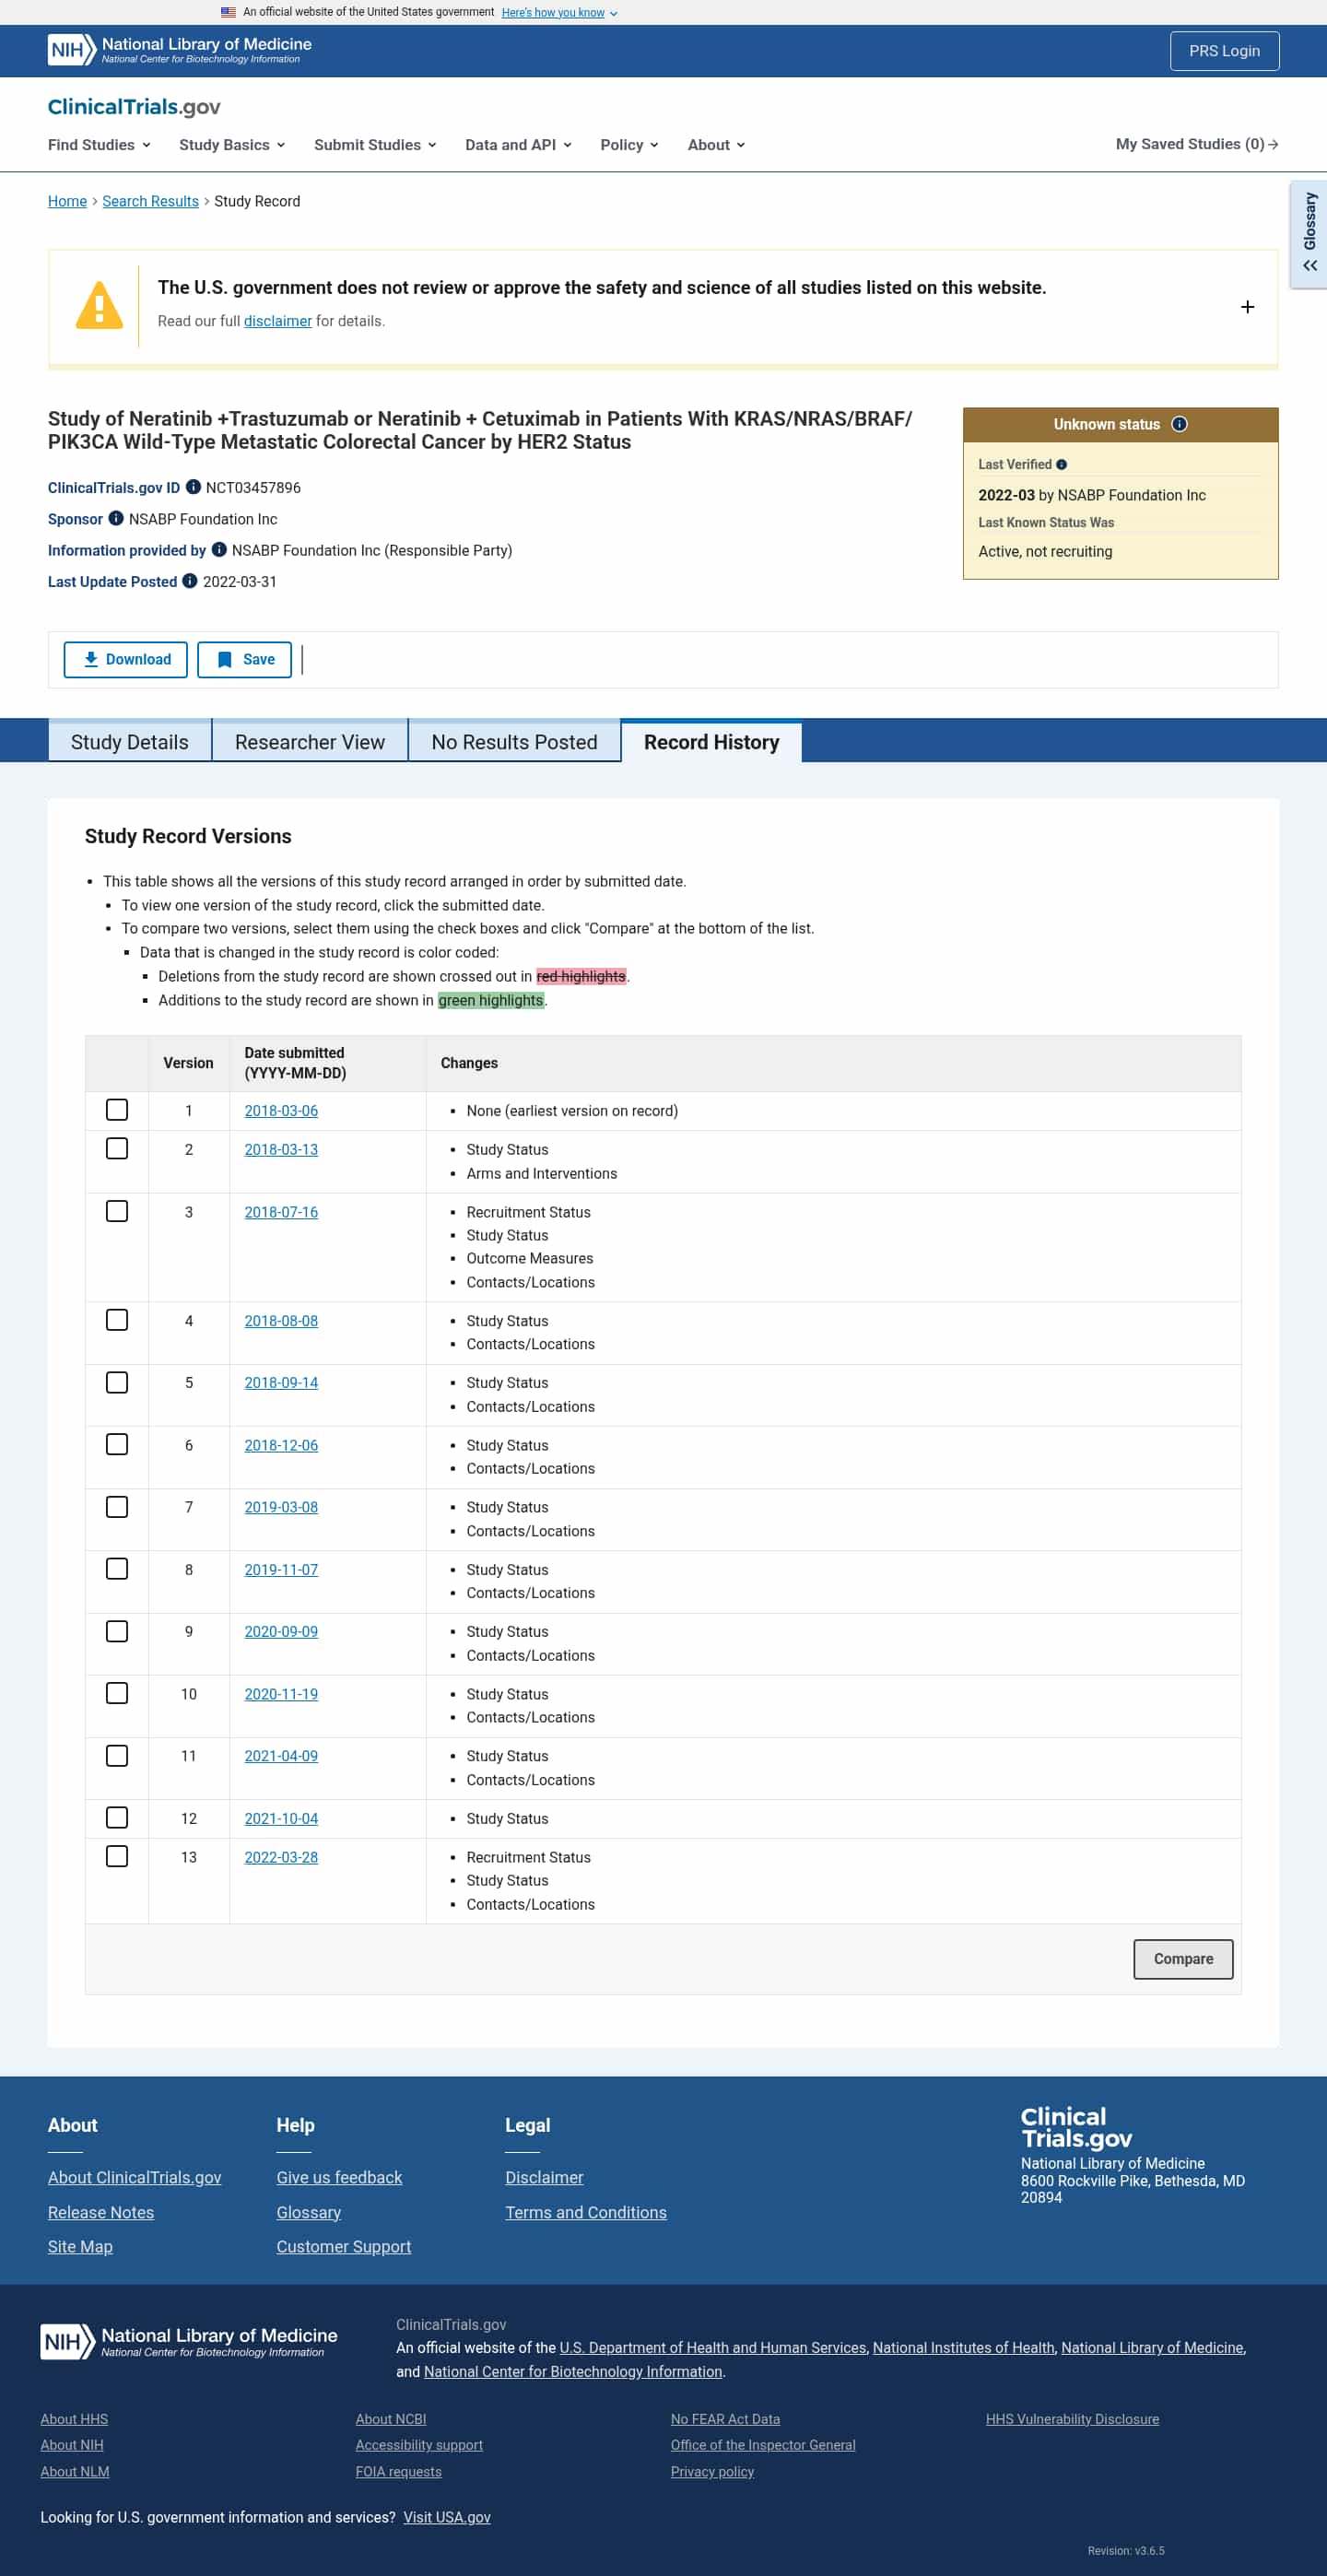1327x2576 pixels.
Task: Open the Study Basics dropdown menu
Action: [x=232, y=145]
